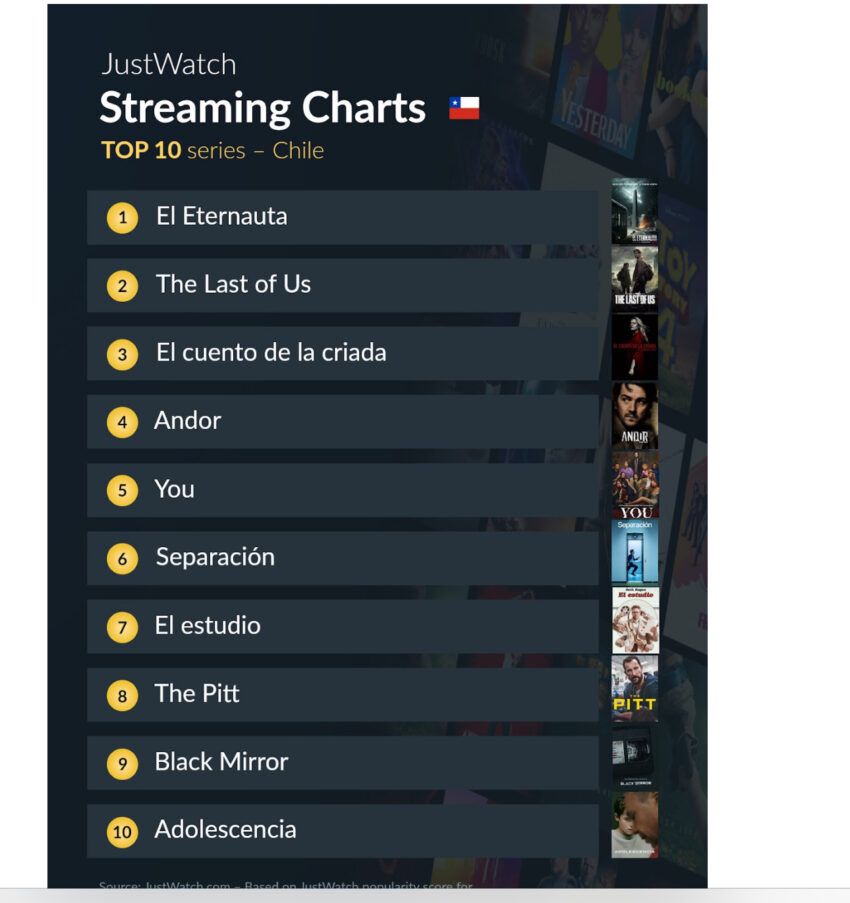This screenshot has height=903, width=850.
Task: Click the rank 7 number badge
Action: [122, 627]
